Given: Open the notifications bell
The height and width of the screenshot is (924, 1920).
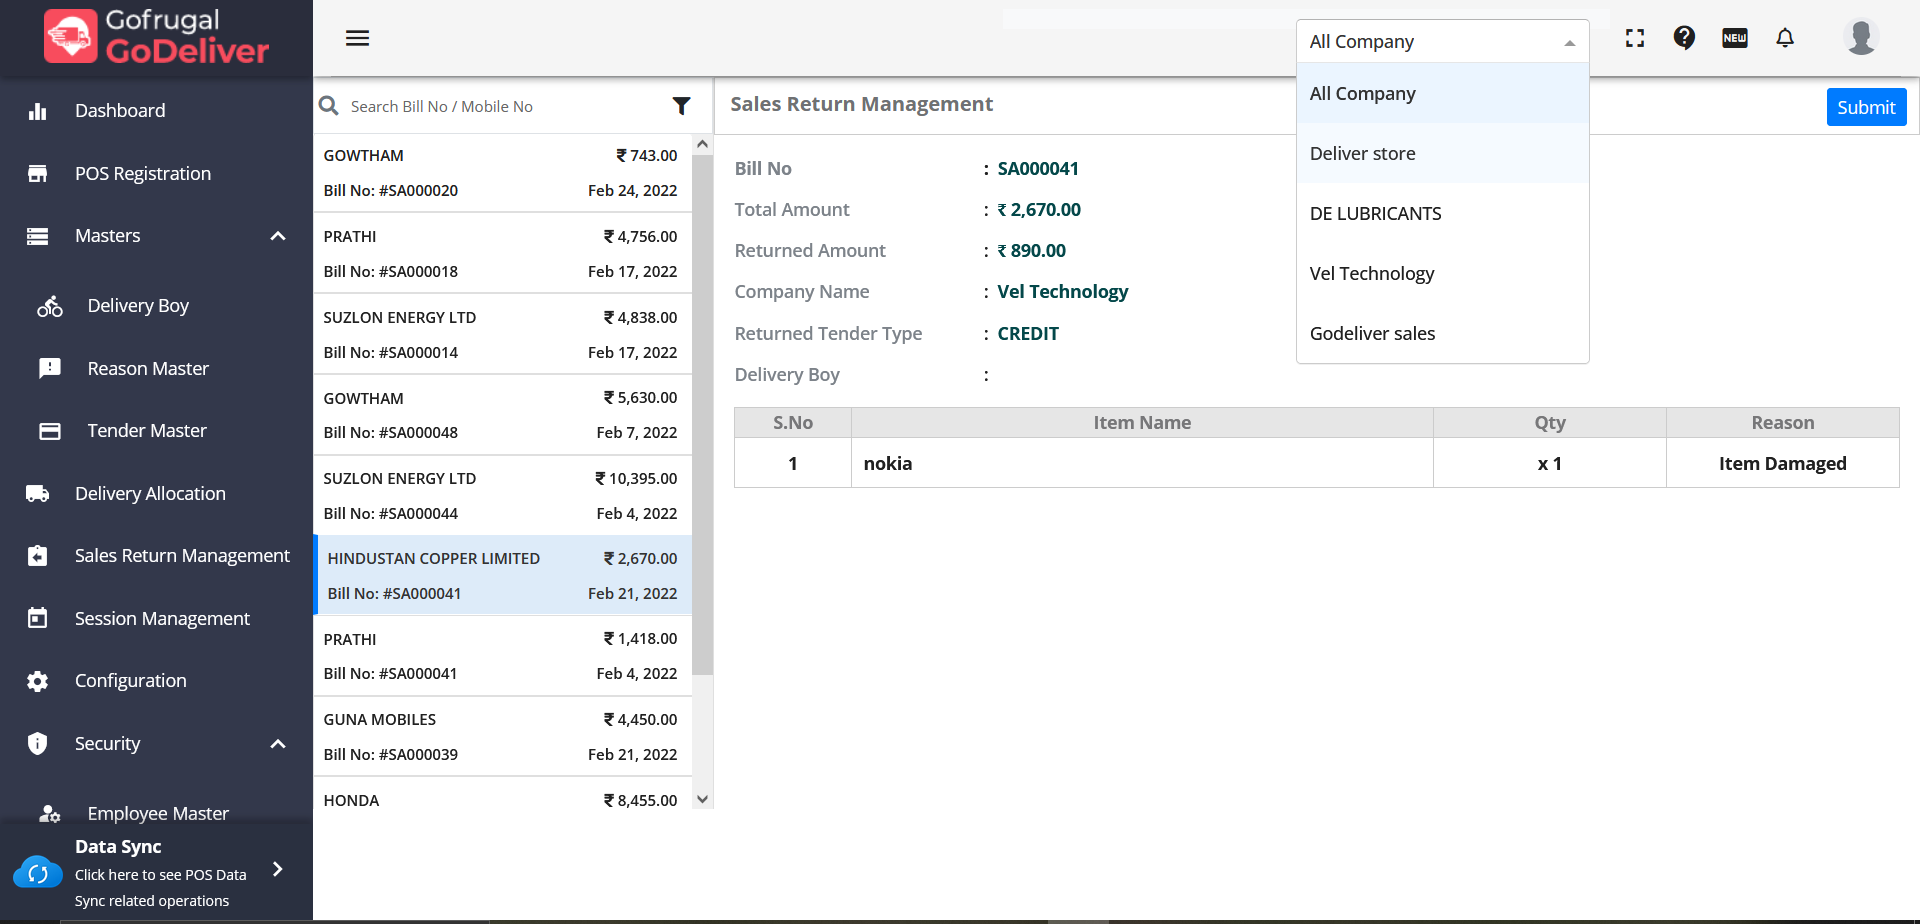Looking at the screenshot, I should coord(1785,38).
